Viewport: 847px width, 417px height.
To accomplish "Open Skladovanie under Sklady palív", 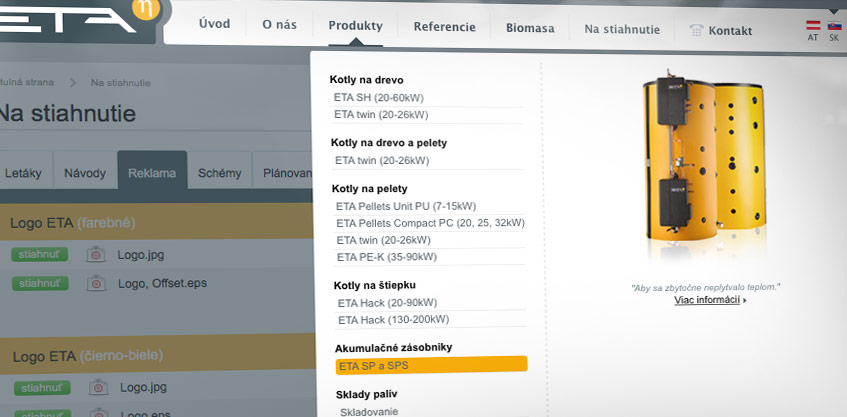I will click(369, 411).
